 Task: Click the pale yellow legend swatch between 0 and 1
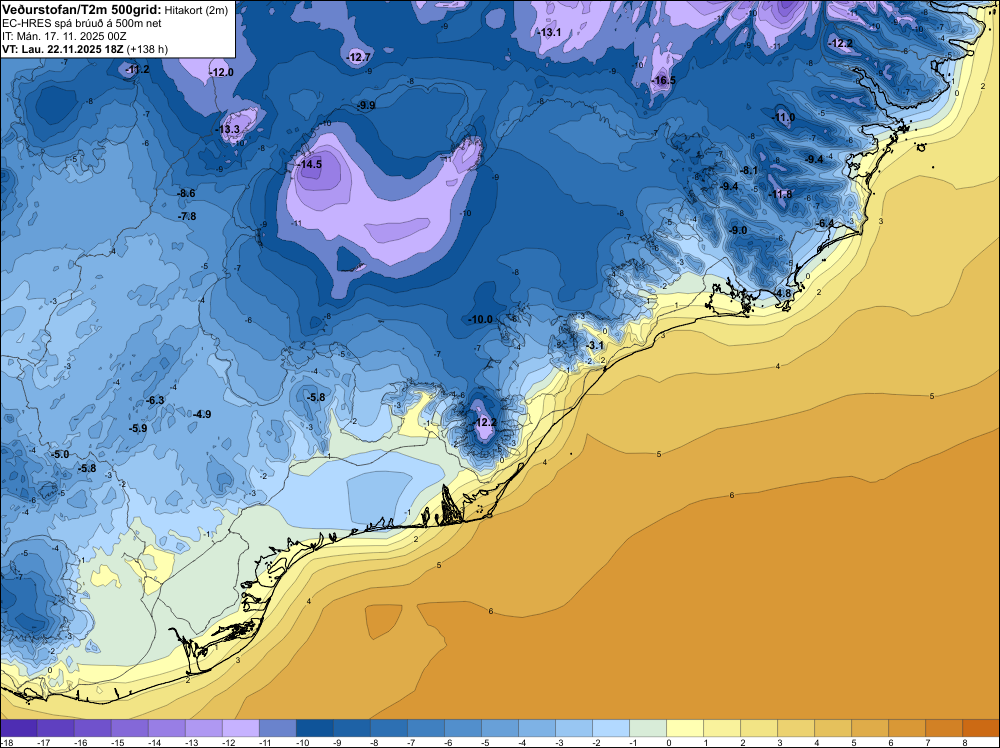[x=685, y=728]
